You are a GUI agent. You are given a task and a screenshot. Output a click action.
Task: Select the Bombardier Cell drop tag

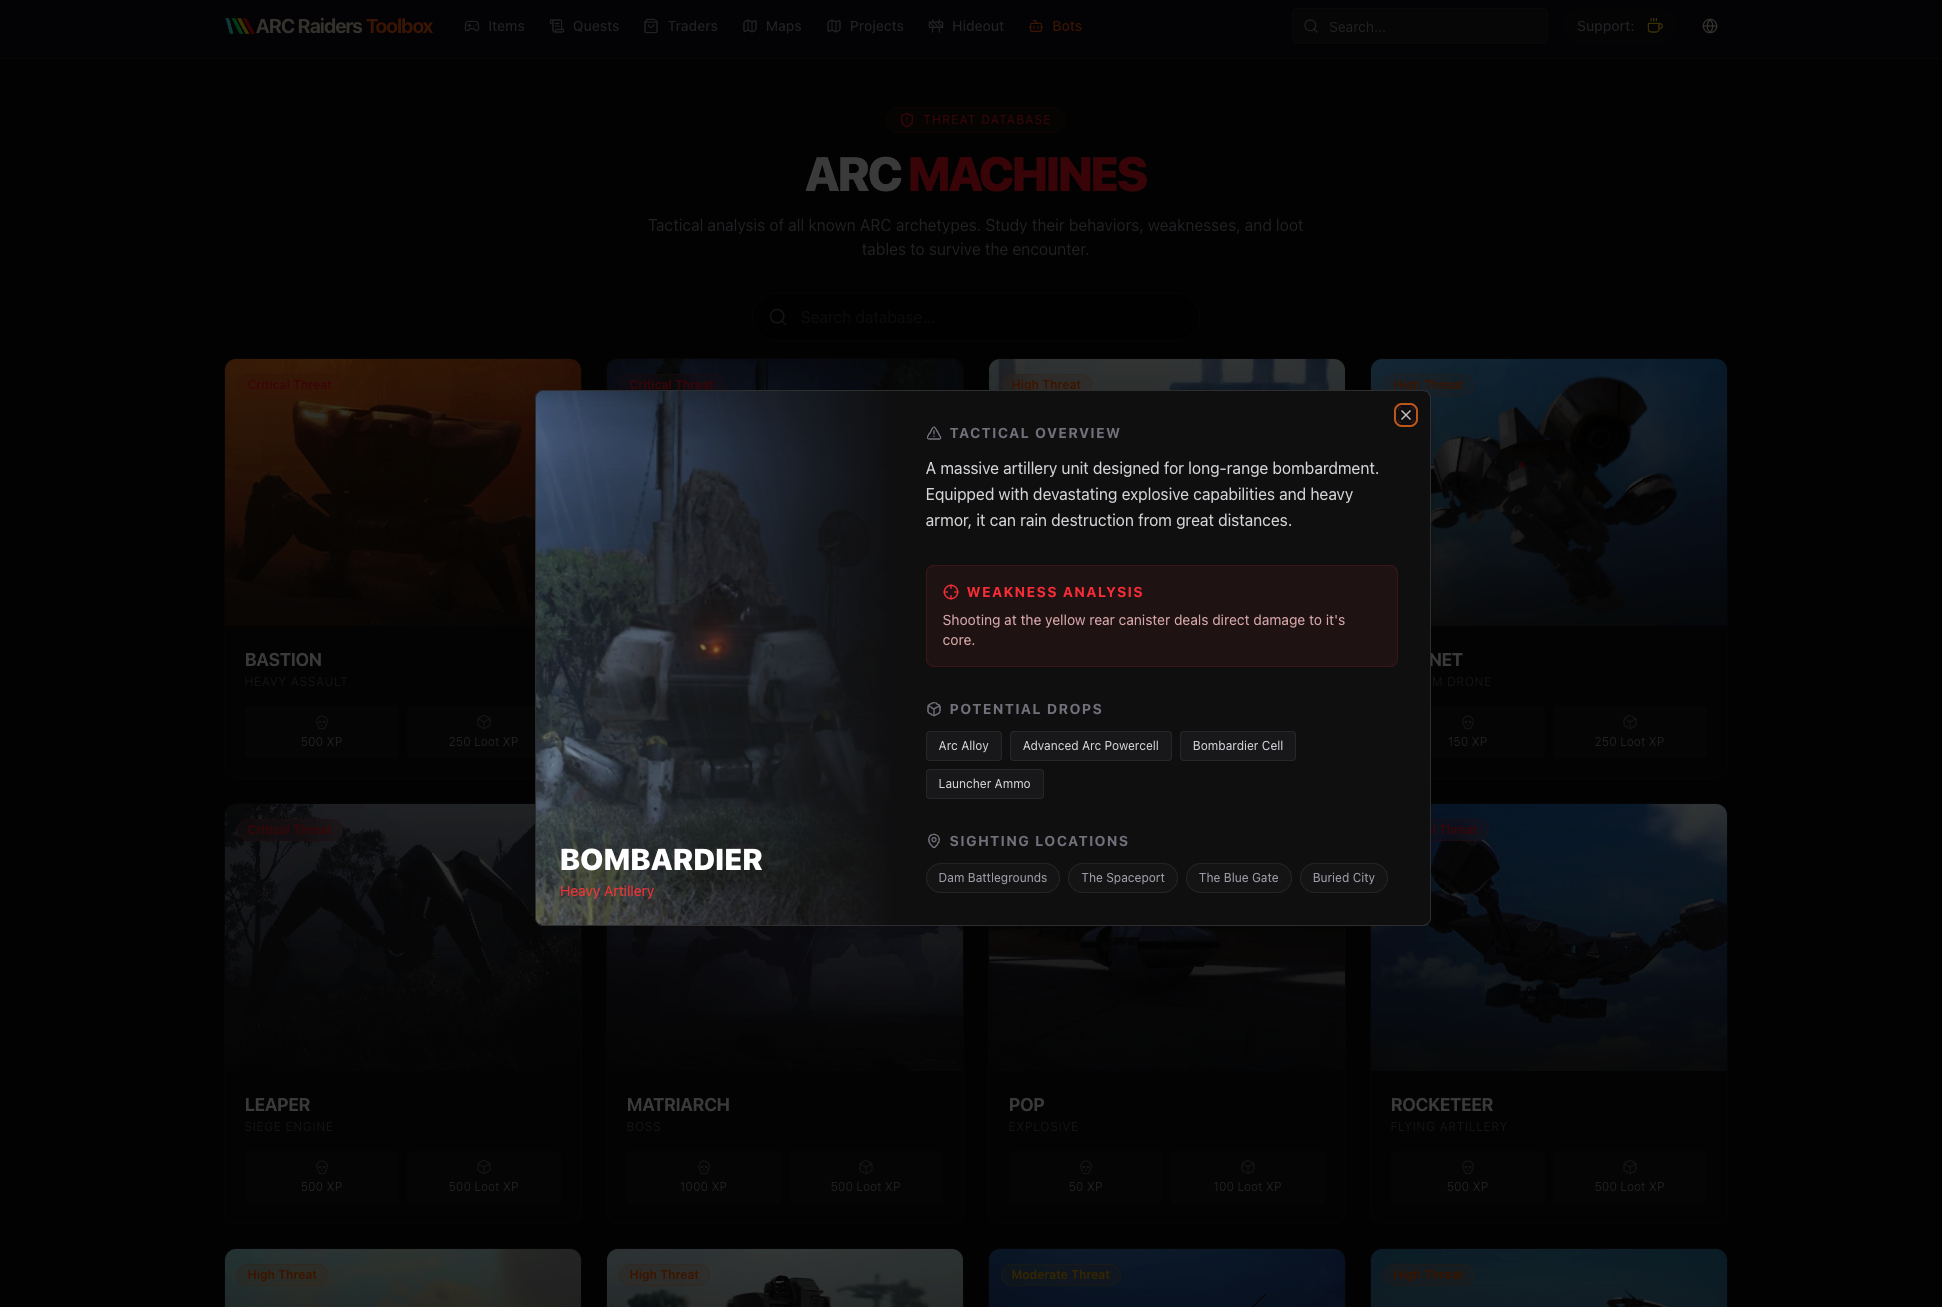1237,746
